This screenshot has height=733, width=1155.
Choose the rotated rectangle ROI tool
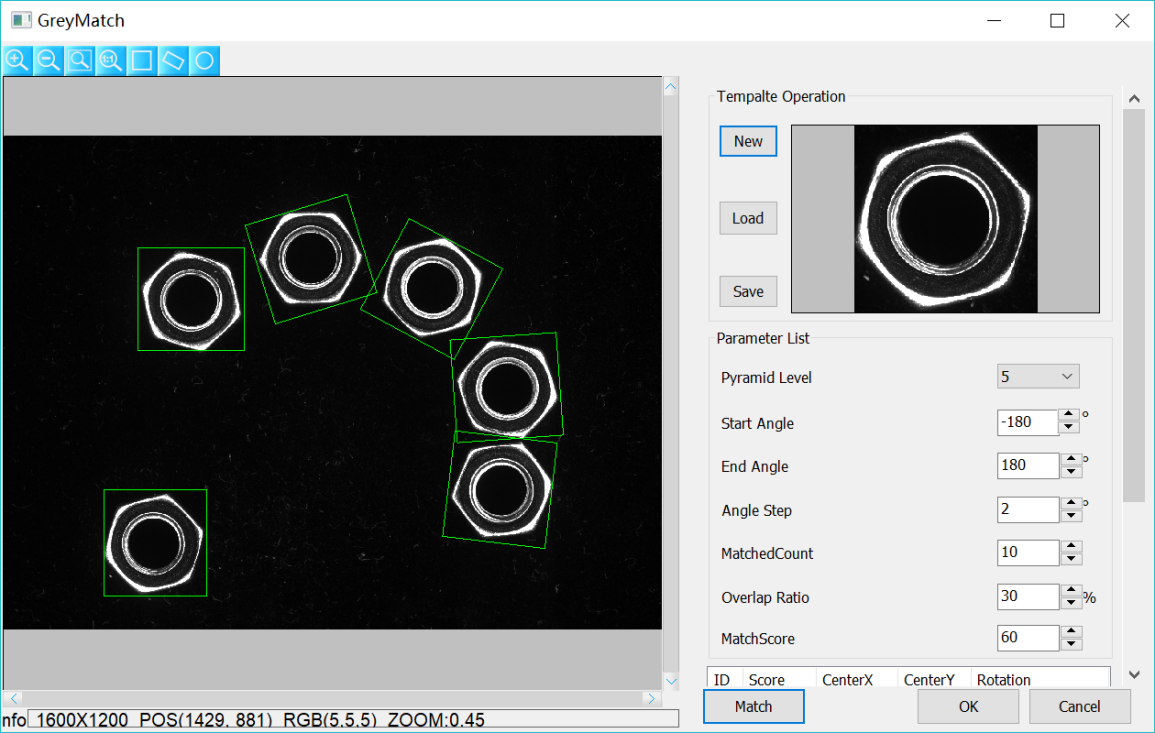pos(173,61)
